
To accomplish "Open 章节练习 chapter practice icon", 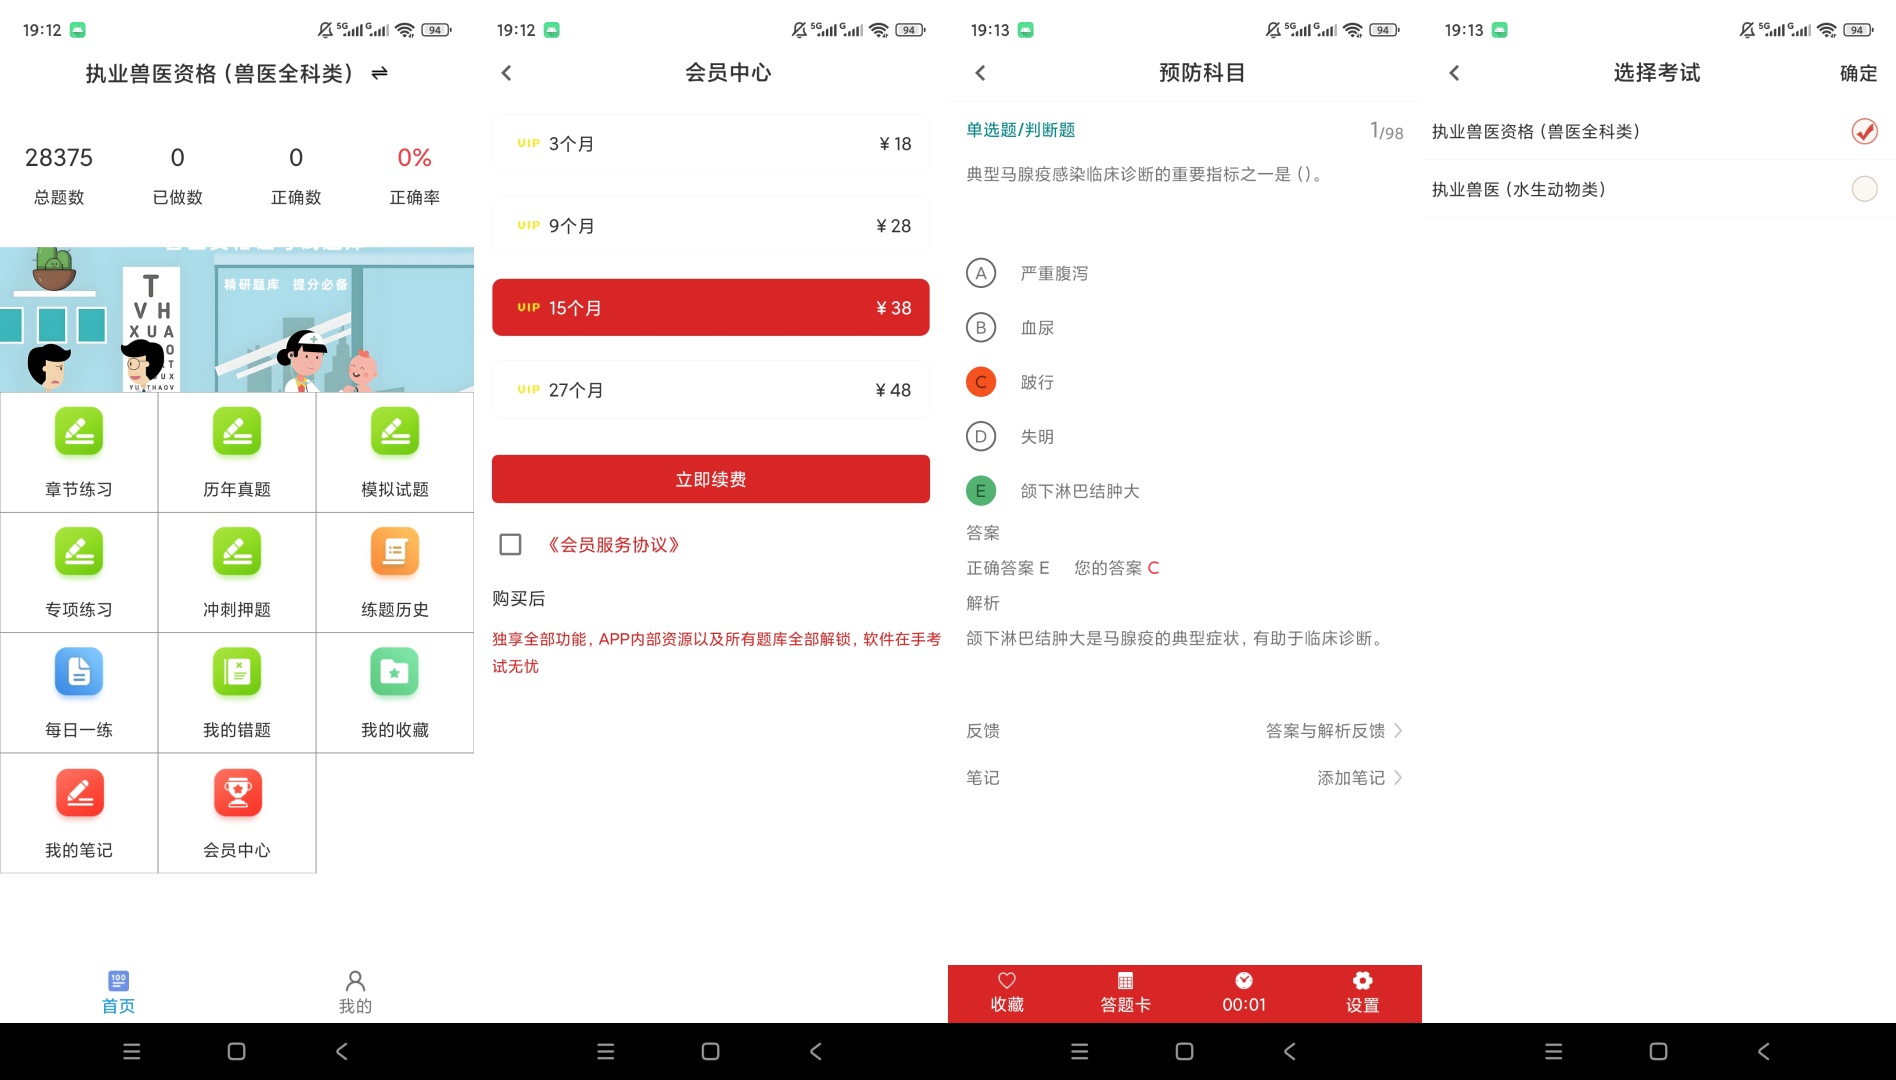I will pyautogui.click(x=79, y=432).
